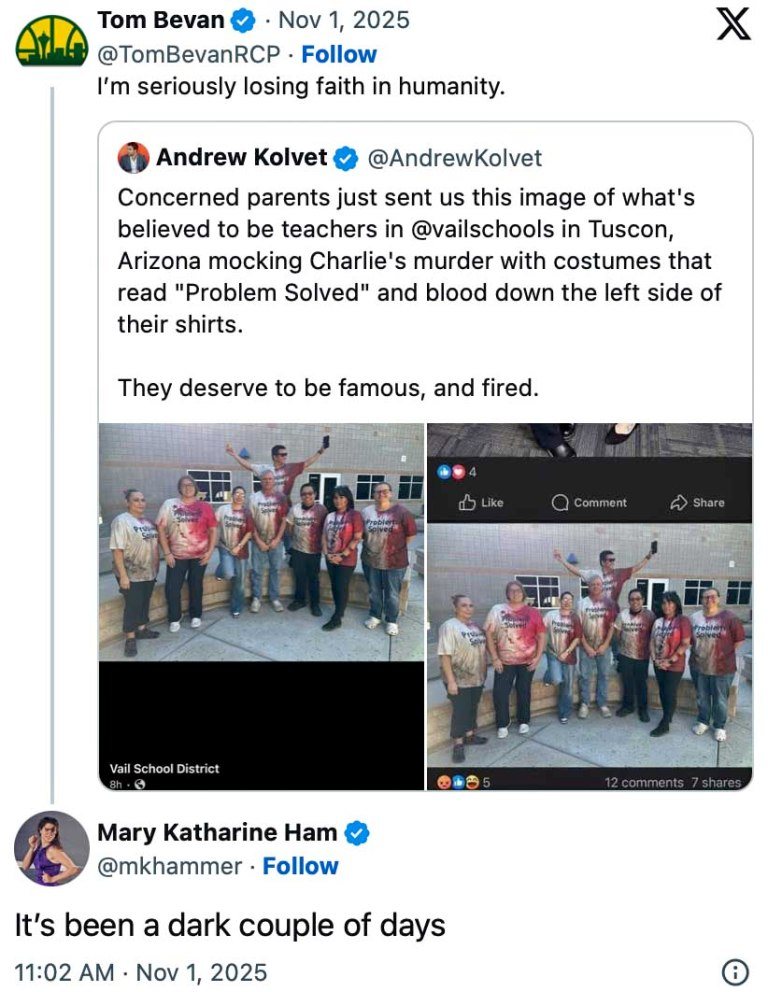Click the Facebook Share button

pos(699,502)
